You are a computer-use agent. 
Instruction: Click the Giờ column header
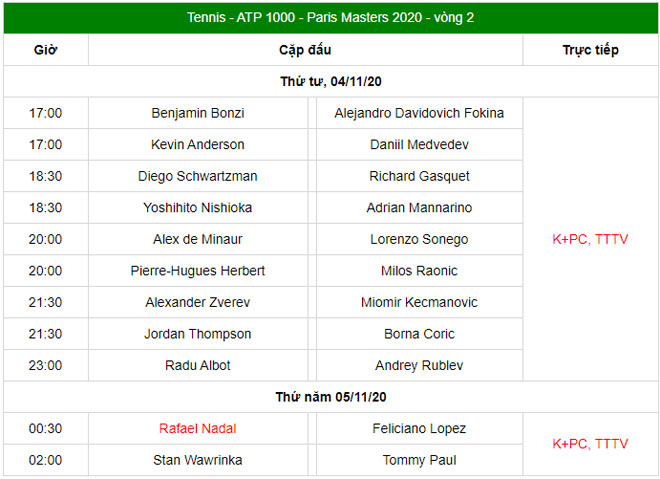45,50
